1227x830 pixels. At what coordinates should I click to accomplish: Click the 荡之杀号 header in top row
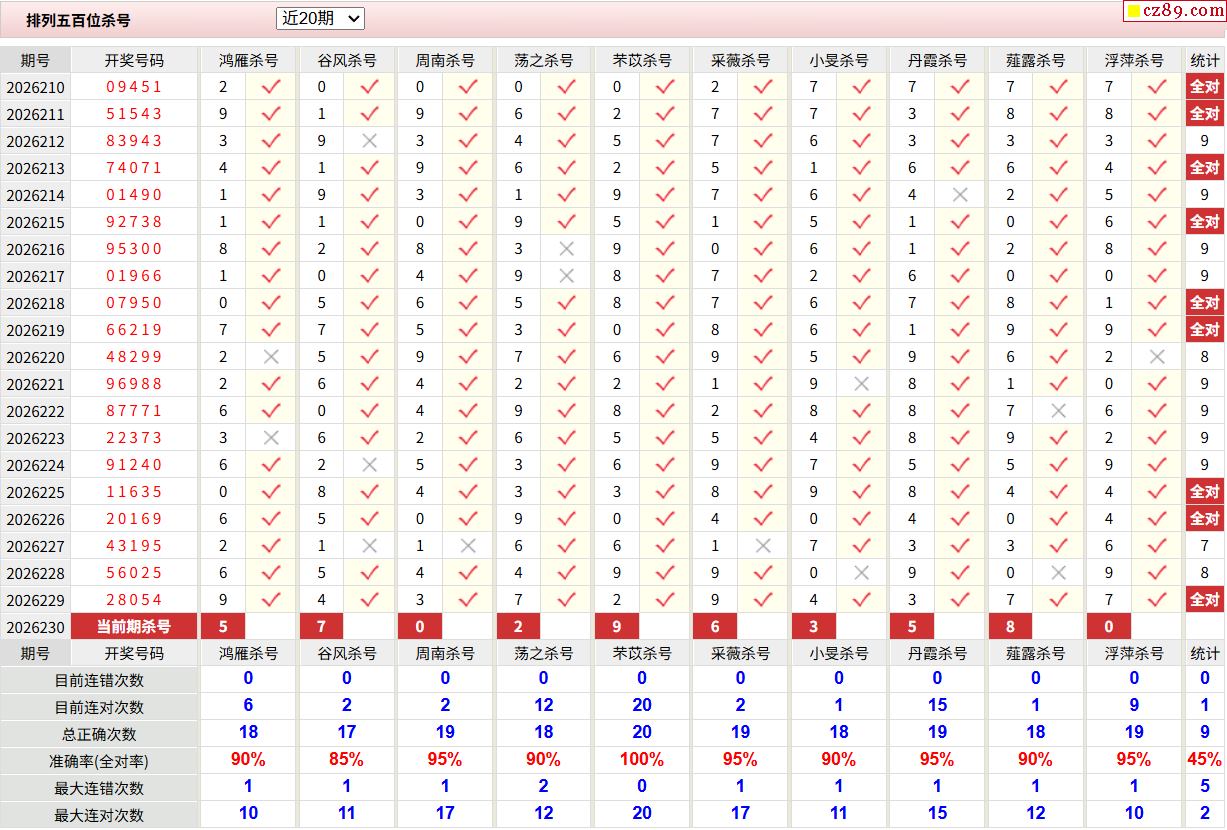click(x=543, y=61)
